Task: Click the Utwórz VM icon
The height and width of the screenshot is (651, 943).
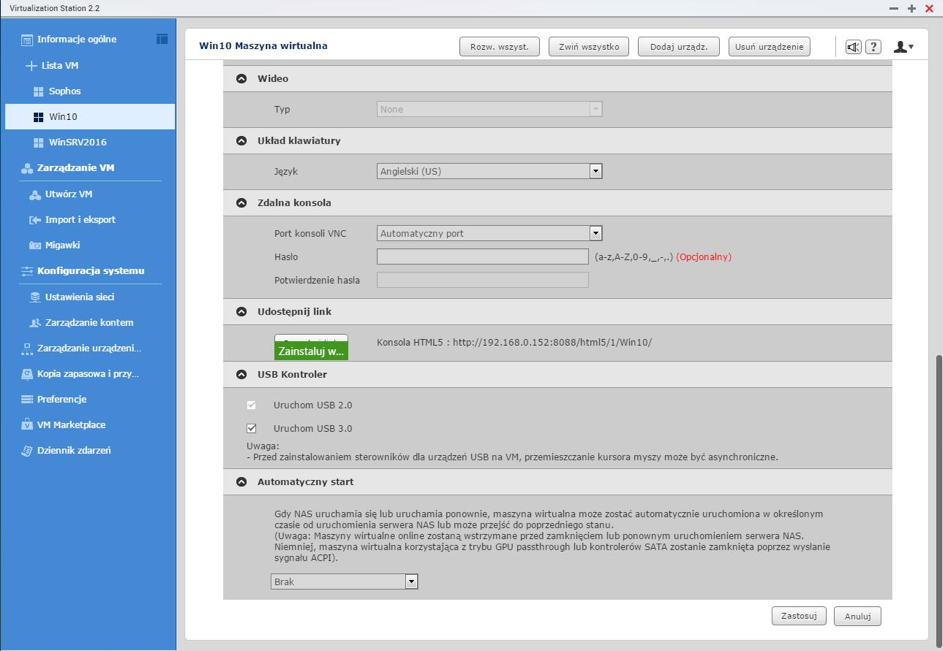Action: click(35, 194)
